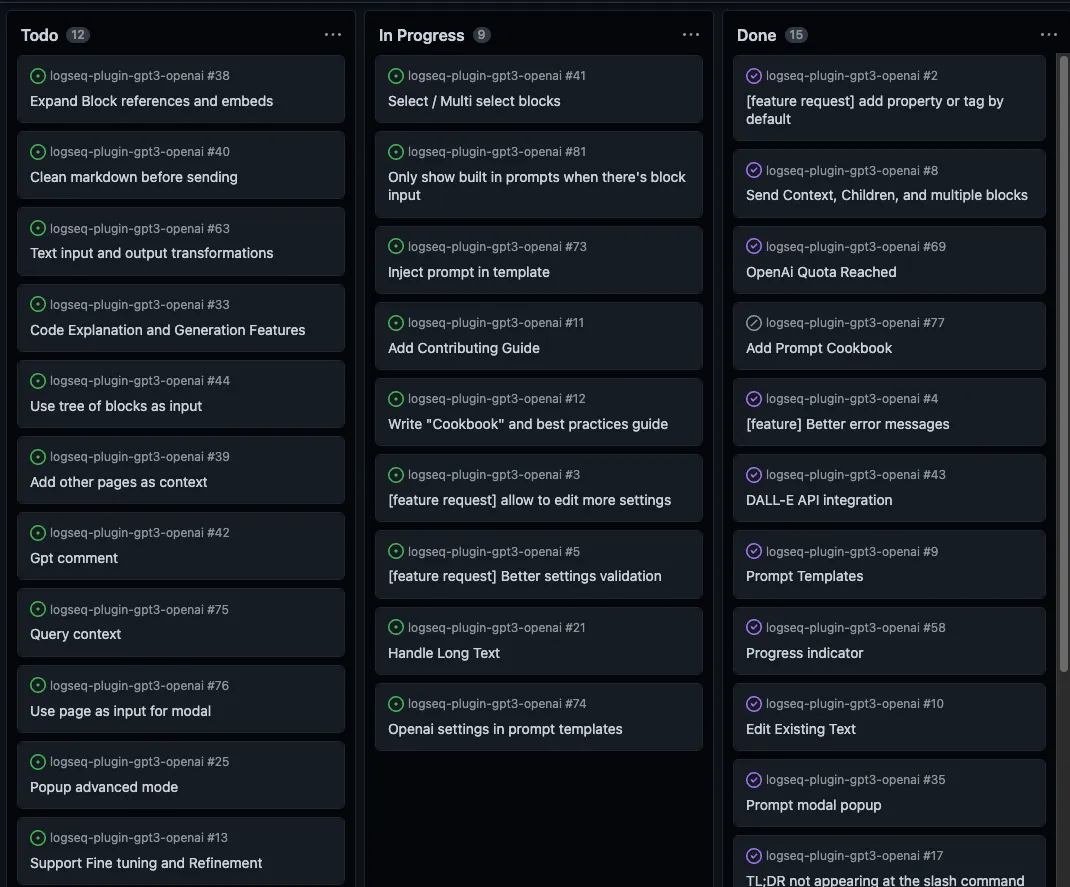
Task: Open 'Expand Block references and embeds' issue
Action: pos(151,101)
